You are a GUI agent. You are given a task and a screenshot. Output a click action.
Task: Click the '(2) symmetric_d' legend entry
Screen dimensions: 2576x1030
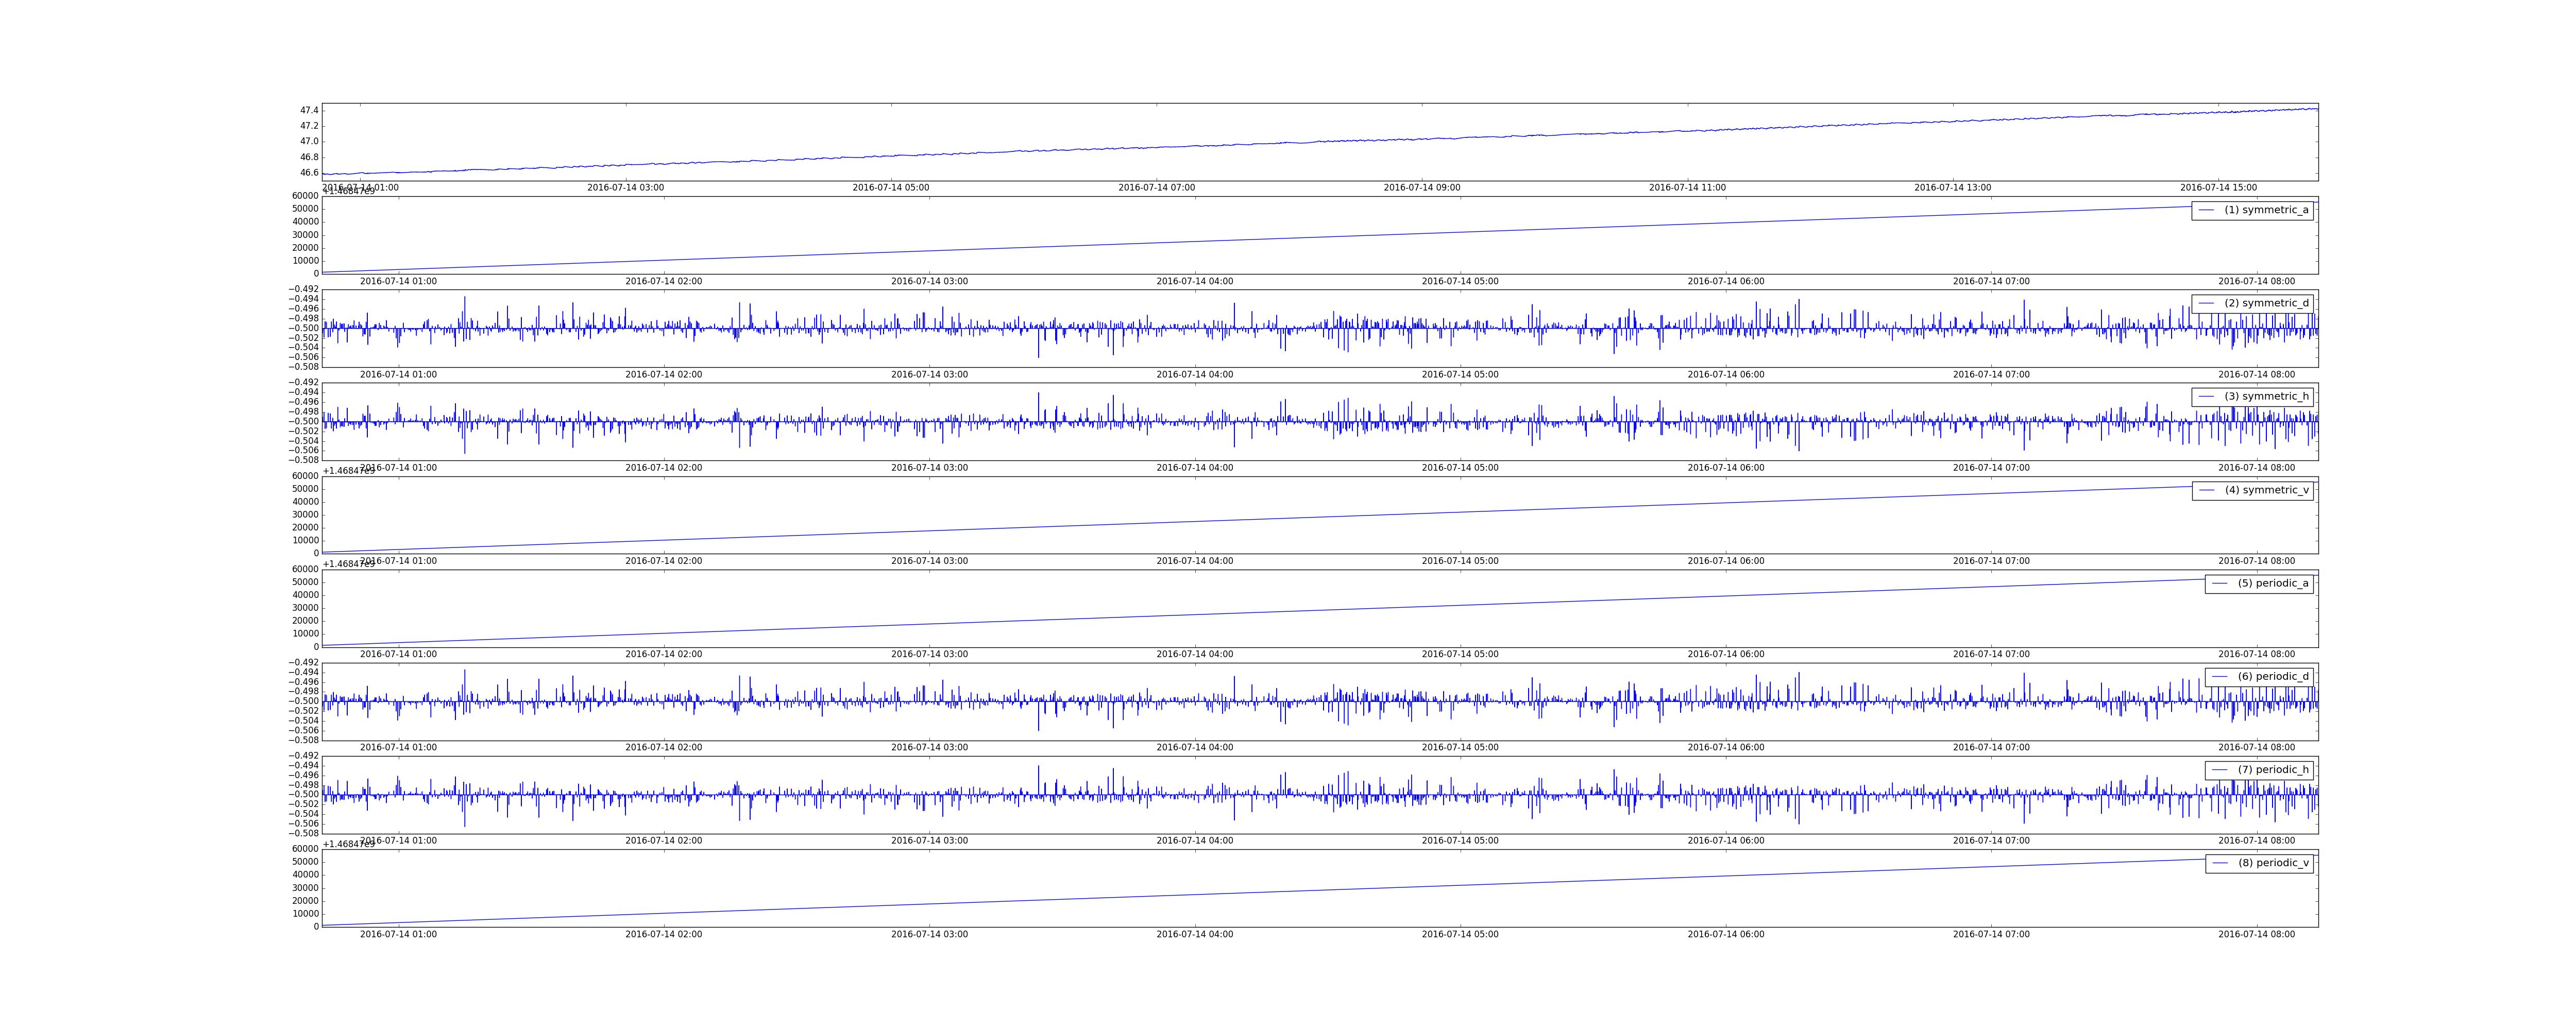tap(2266, 303)
